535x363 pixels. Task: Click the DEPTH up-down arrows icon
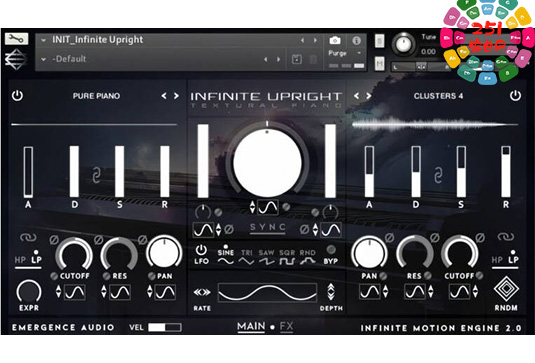click(x=331, y=292)
